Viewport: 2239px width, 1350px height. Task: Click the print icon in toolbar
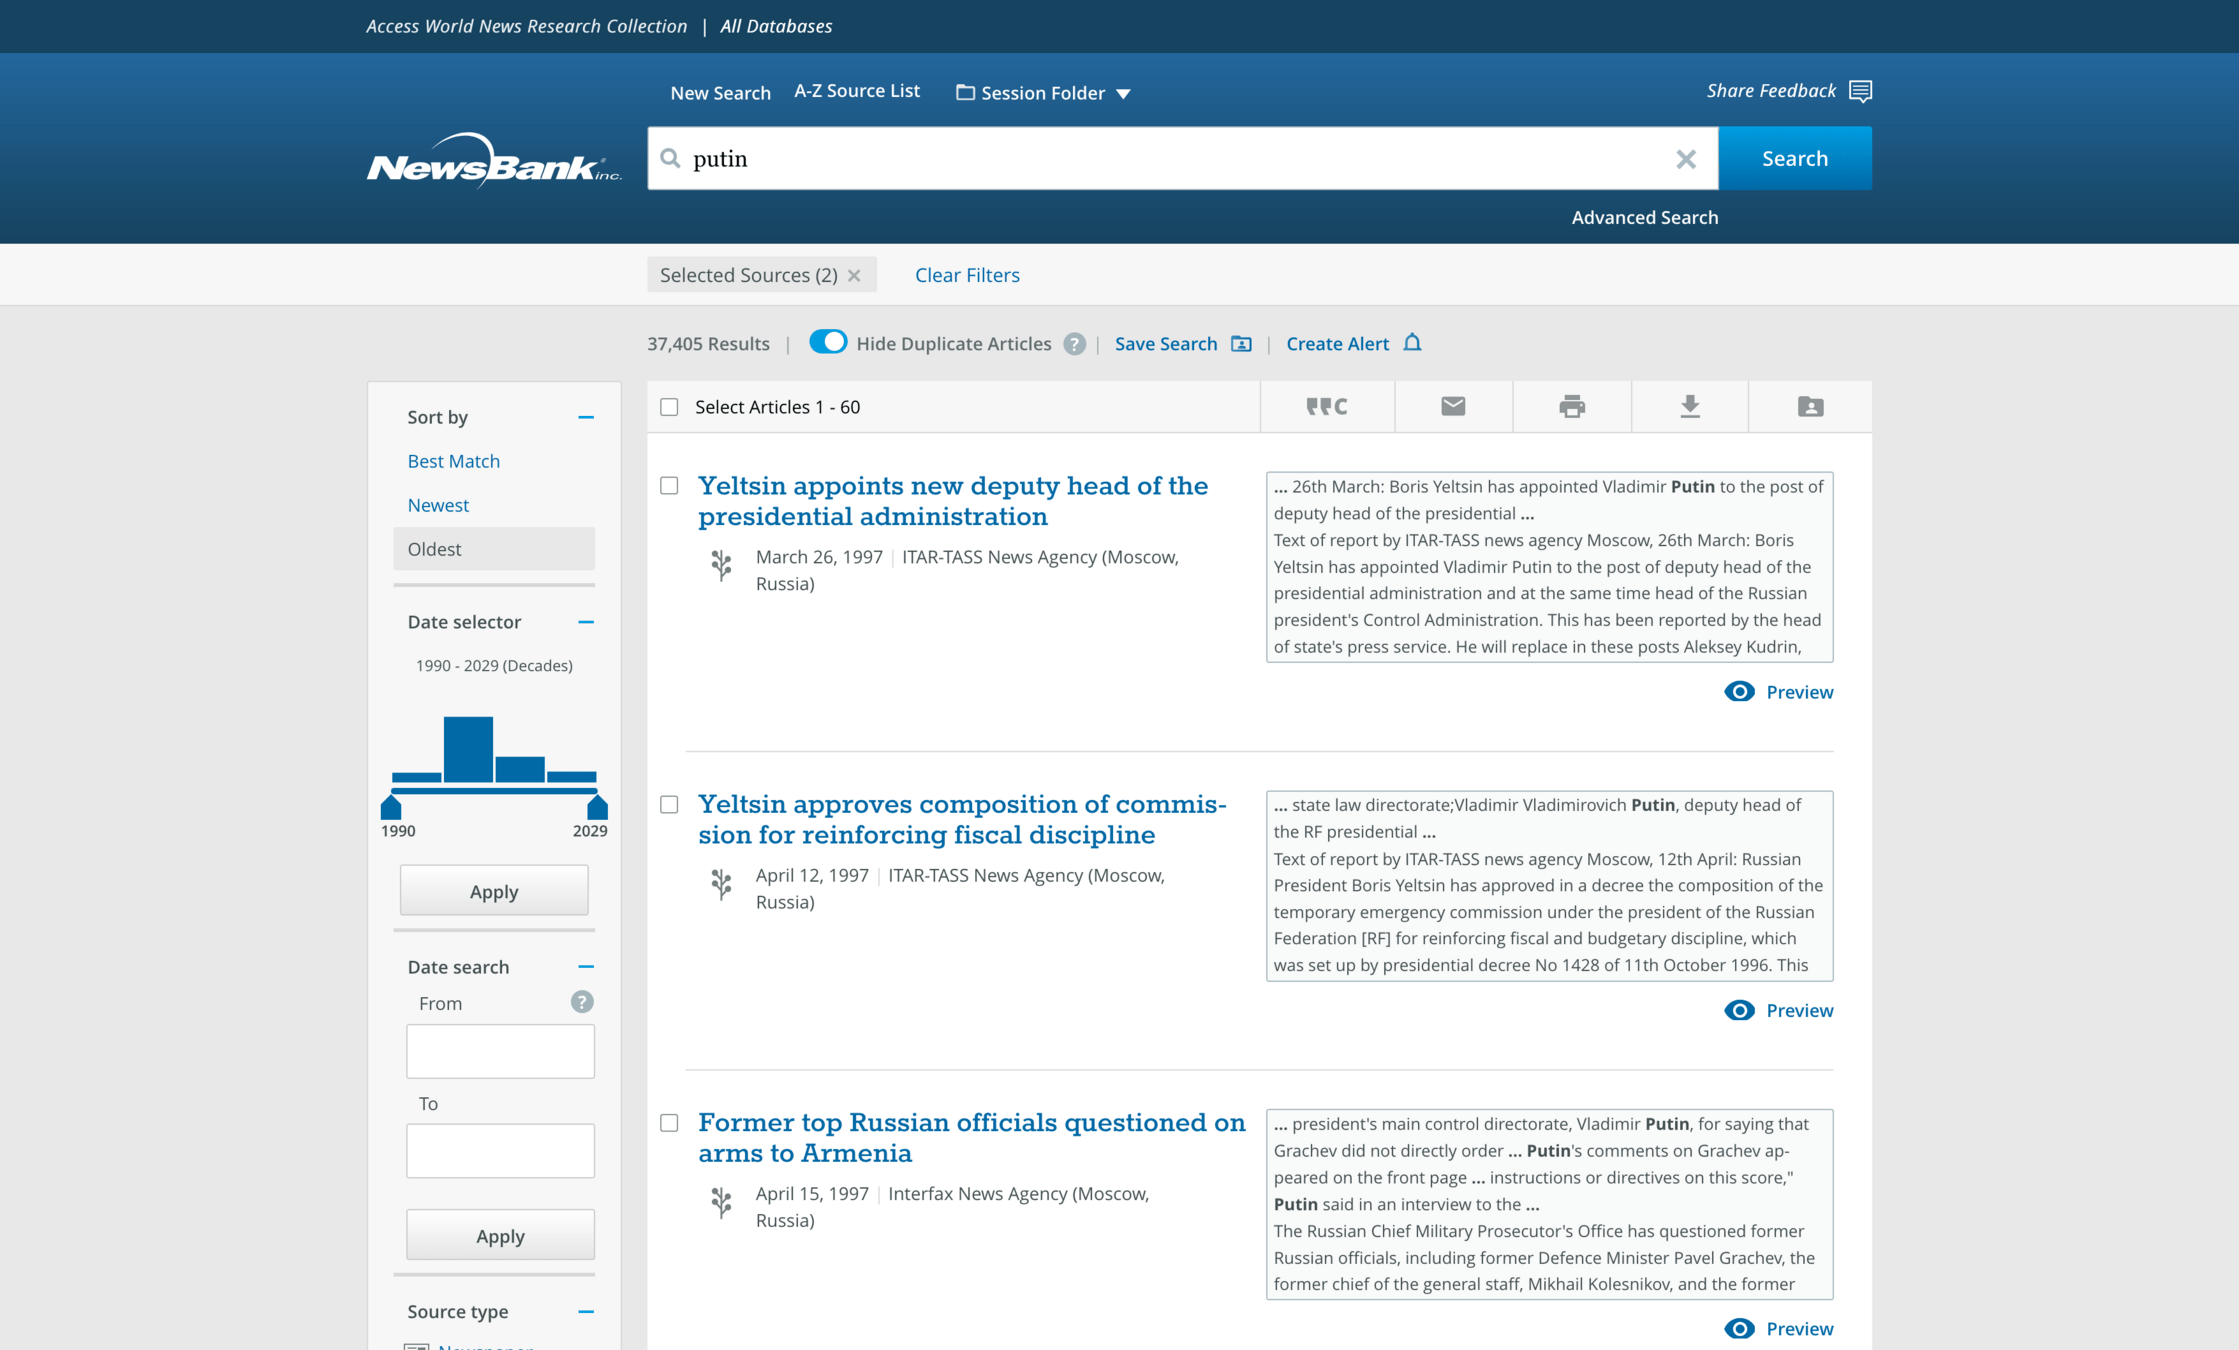point(1571,406)
